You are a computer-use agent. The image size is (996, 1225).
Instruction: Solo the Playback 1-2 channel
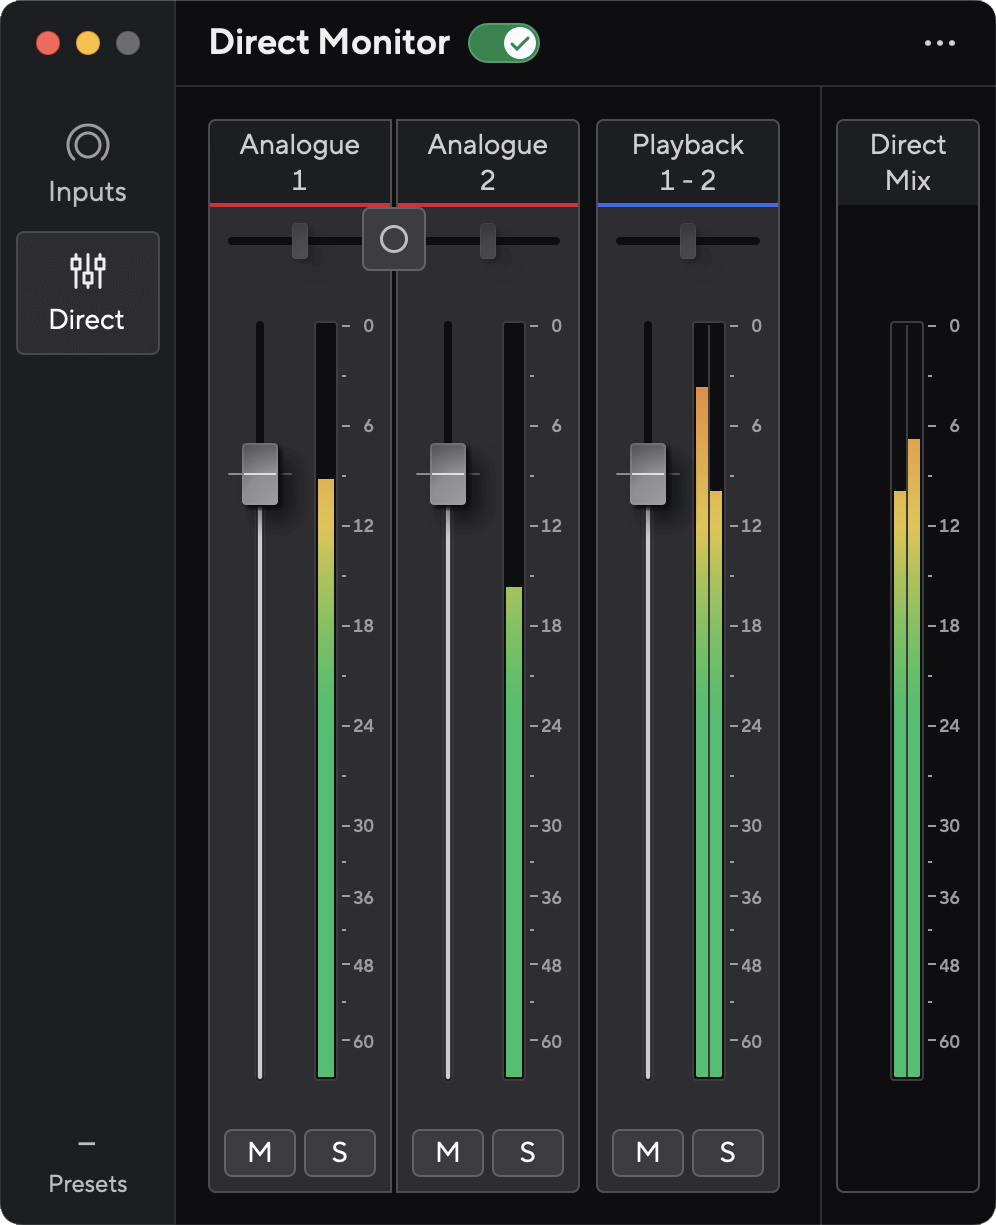click(727, 1152)
